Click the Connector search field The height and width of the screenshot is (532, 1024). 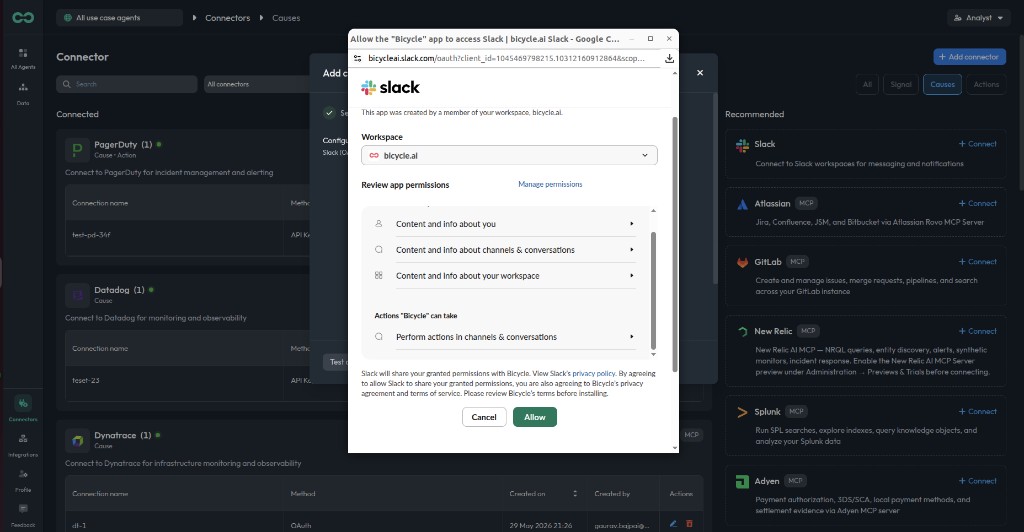pyautogui.click(x=127, y=84)
